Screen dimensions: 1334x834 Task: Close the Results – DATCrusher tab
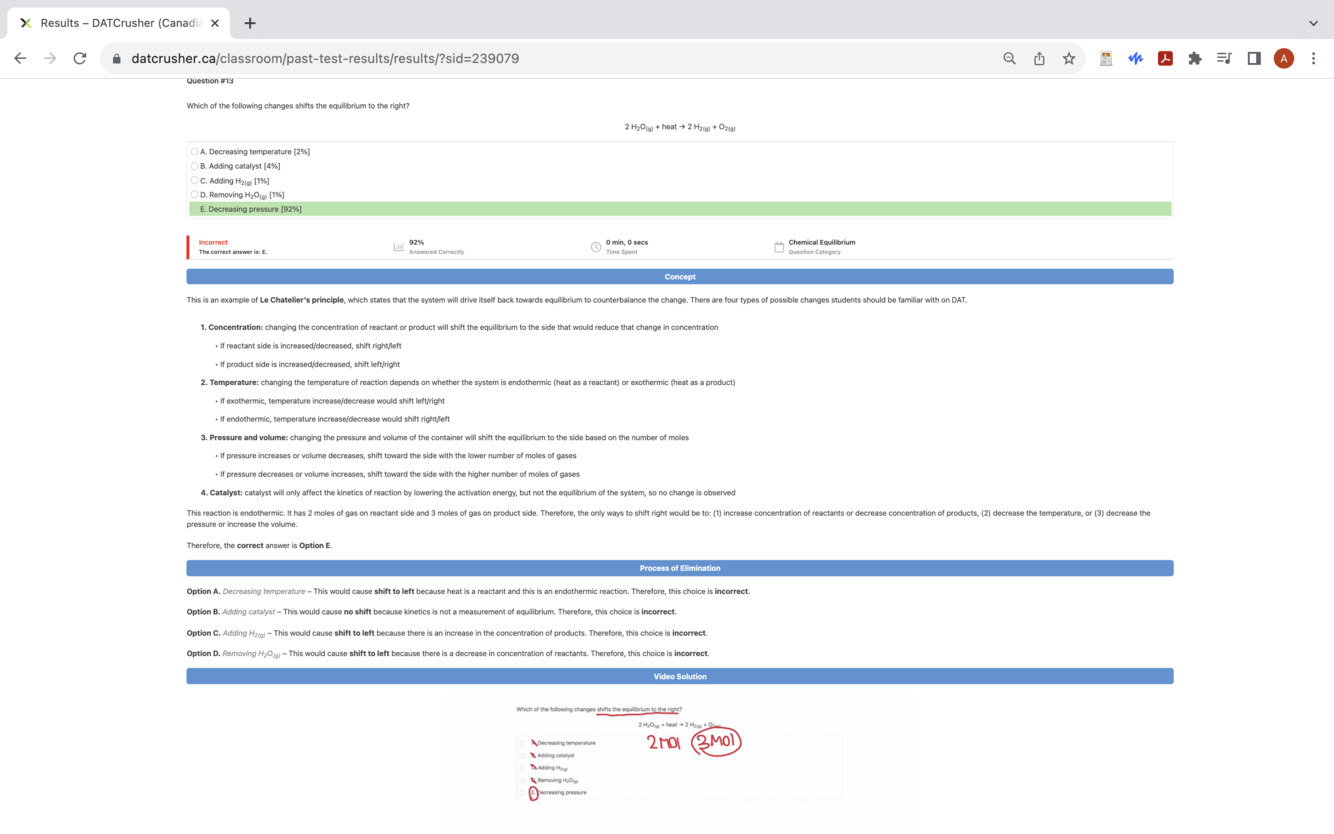pyautogui.click(x=215, y=23)
